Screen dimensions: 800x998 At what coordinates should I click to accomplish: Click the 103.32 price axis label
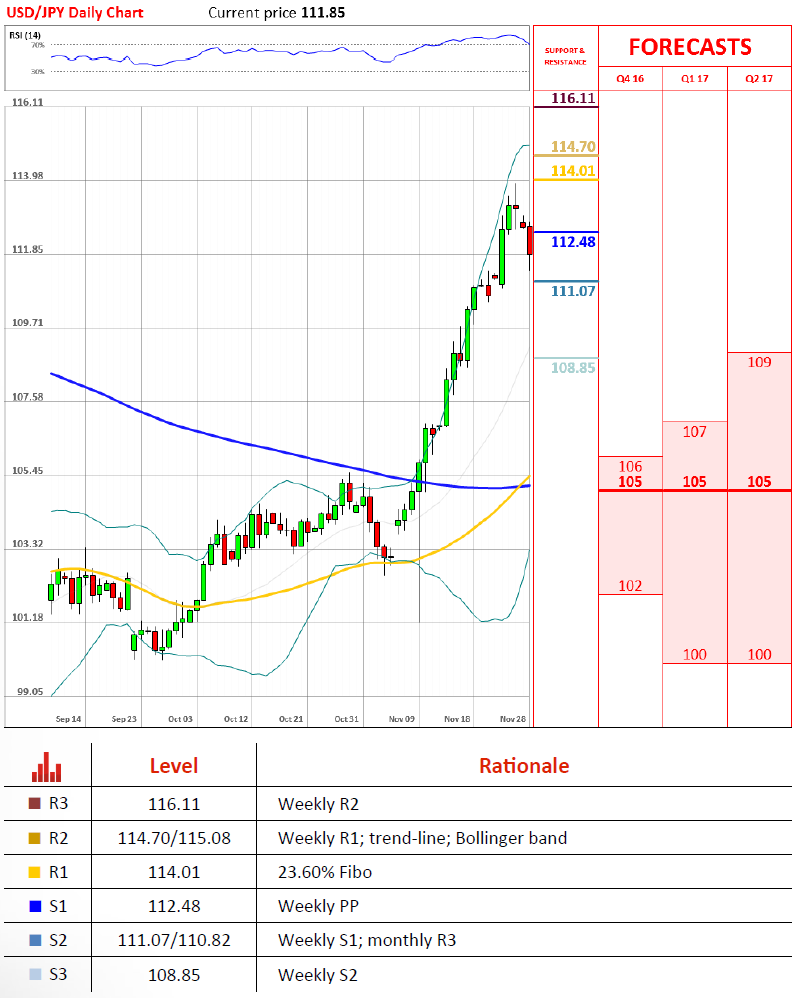pyautogui.click(x=27, y=544)
